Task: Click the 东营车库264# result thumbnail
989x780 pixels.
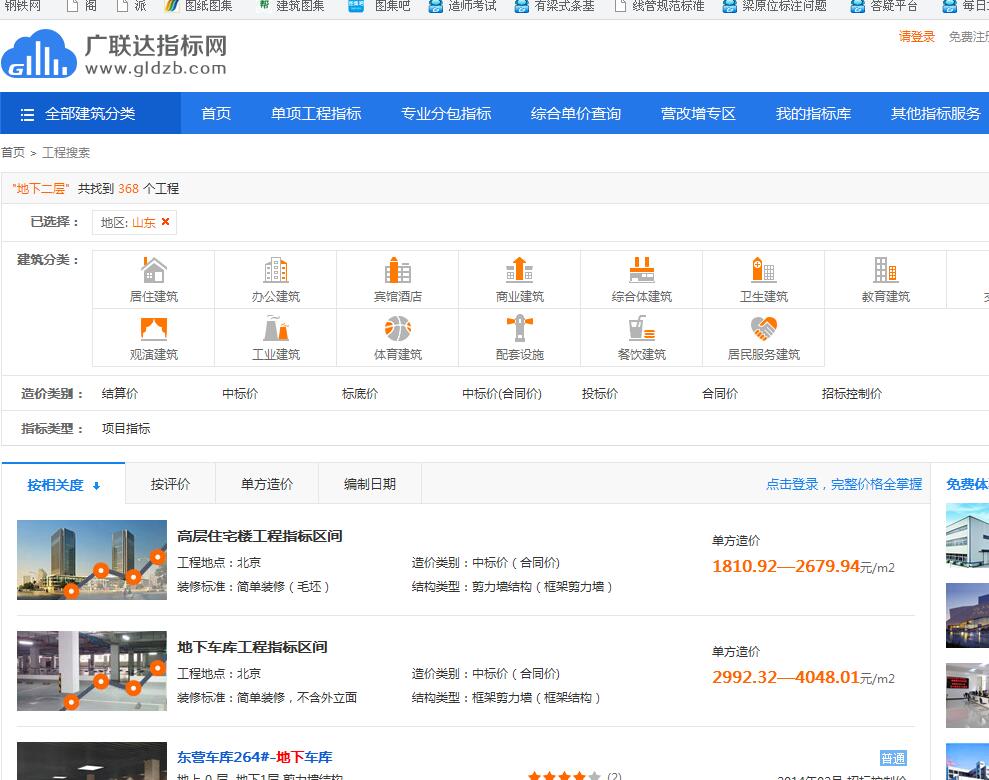Action: [x=92, y=761]
